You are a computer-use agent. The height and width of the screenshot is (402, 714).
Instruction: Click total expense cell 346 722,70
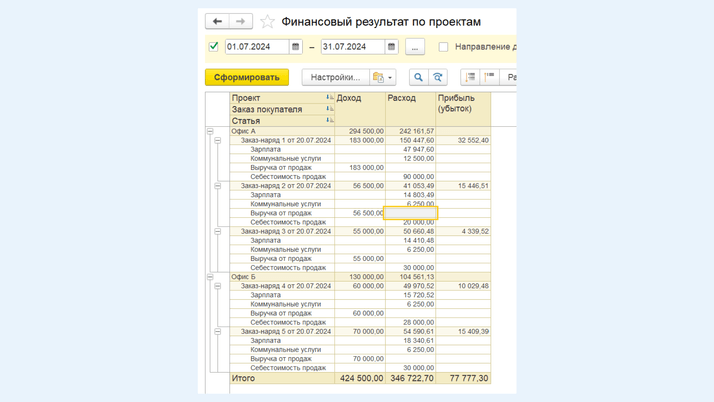[x=412, y=378]
